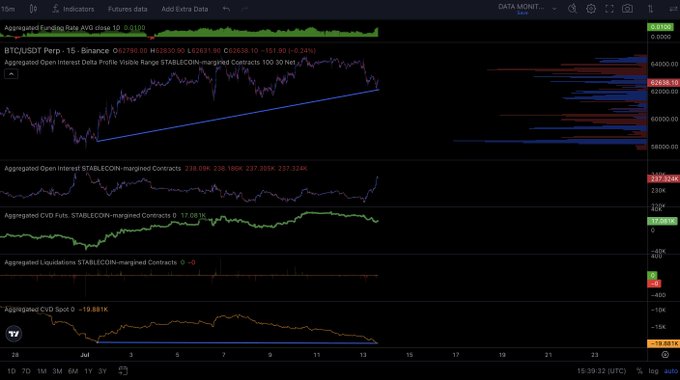Toggle percent scale mode
Viewport: 680px width, 380px height.
(639, 371)
